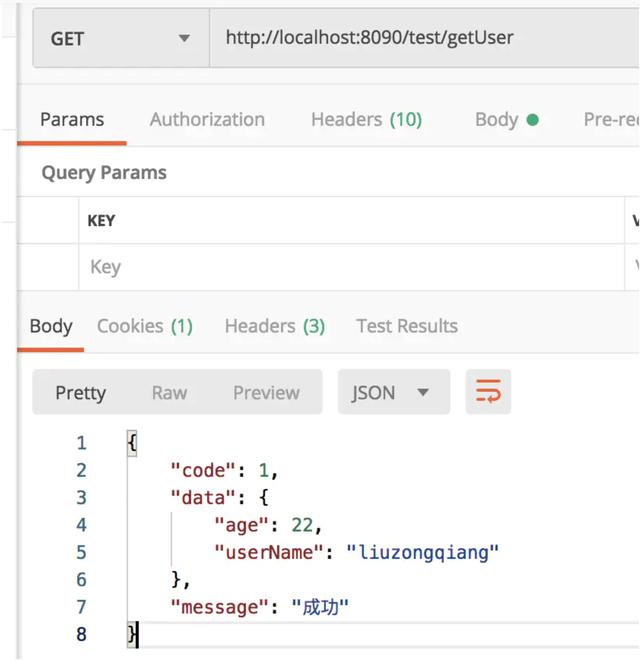Click the "userName" key on line 5
The width and height of the screenshot is (640, 661).
coord(269,552)
